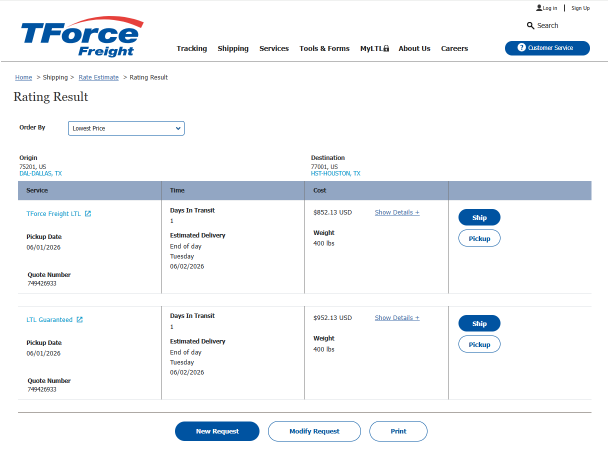Open LTL Guaranteed external link icon
Screen dimensions: 608x455
(x=79, y=320)
